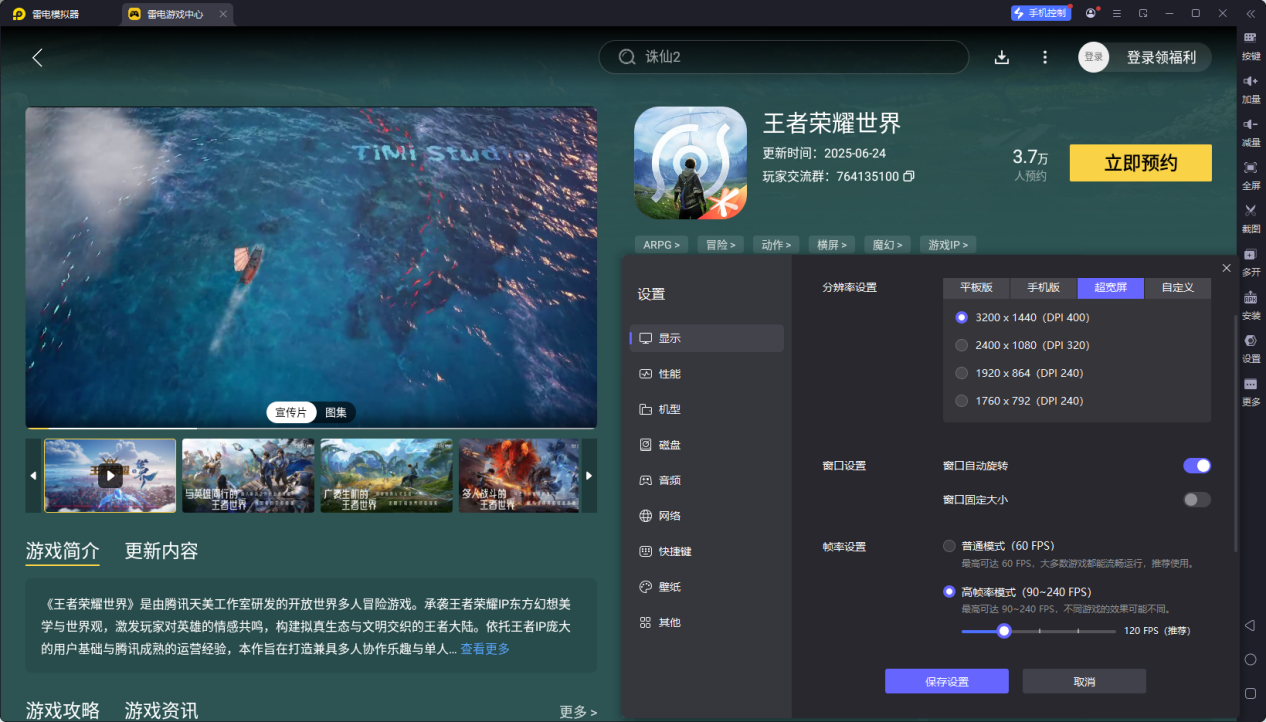The height and width of the screenshot is (722, 1266).
Task: Copy the player group number 764135100
Action: (909, 177)
